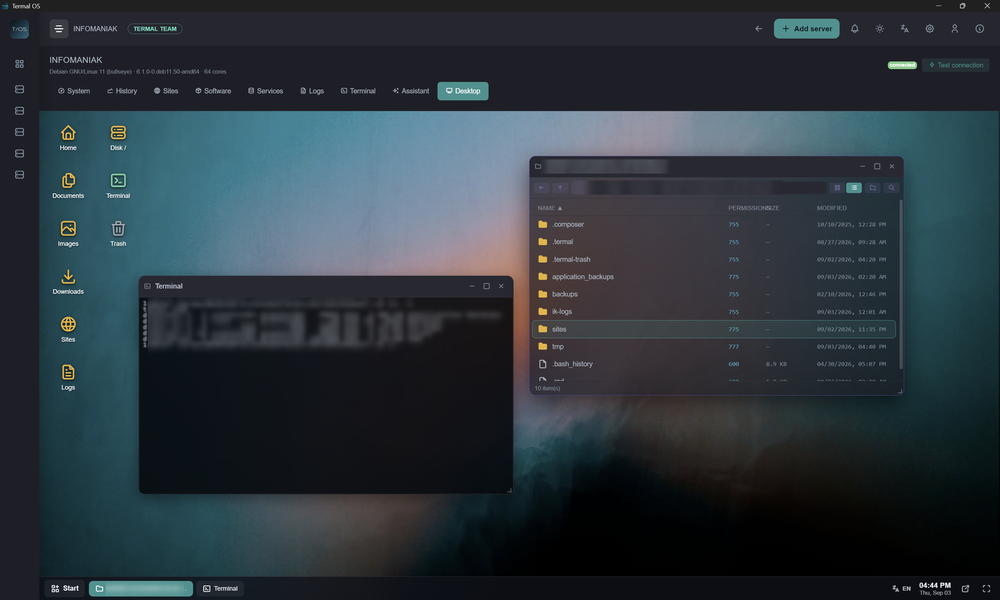Screen dimensions: 1000x600
Task: Click the fullscreen icon in the taskbar
Action: pos(986,589)
